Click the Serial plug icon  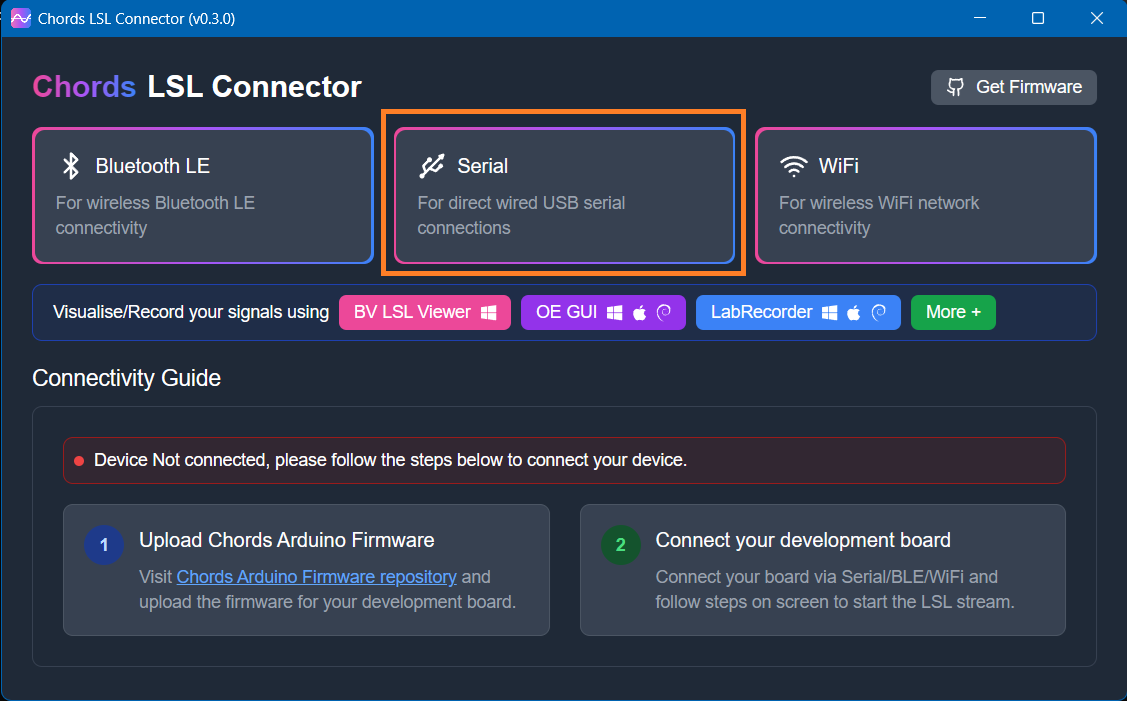(432, 165)
